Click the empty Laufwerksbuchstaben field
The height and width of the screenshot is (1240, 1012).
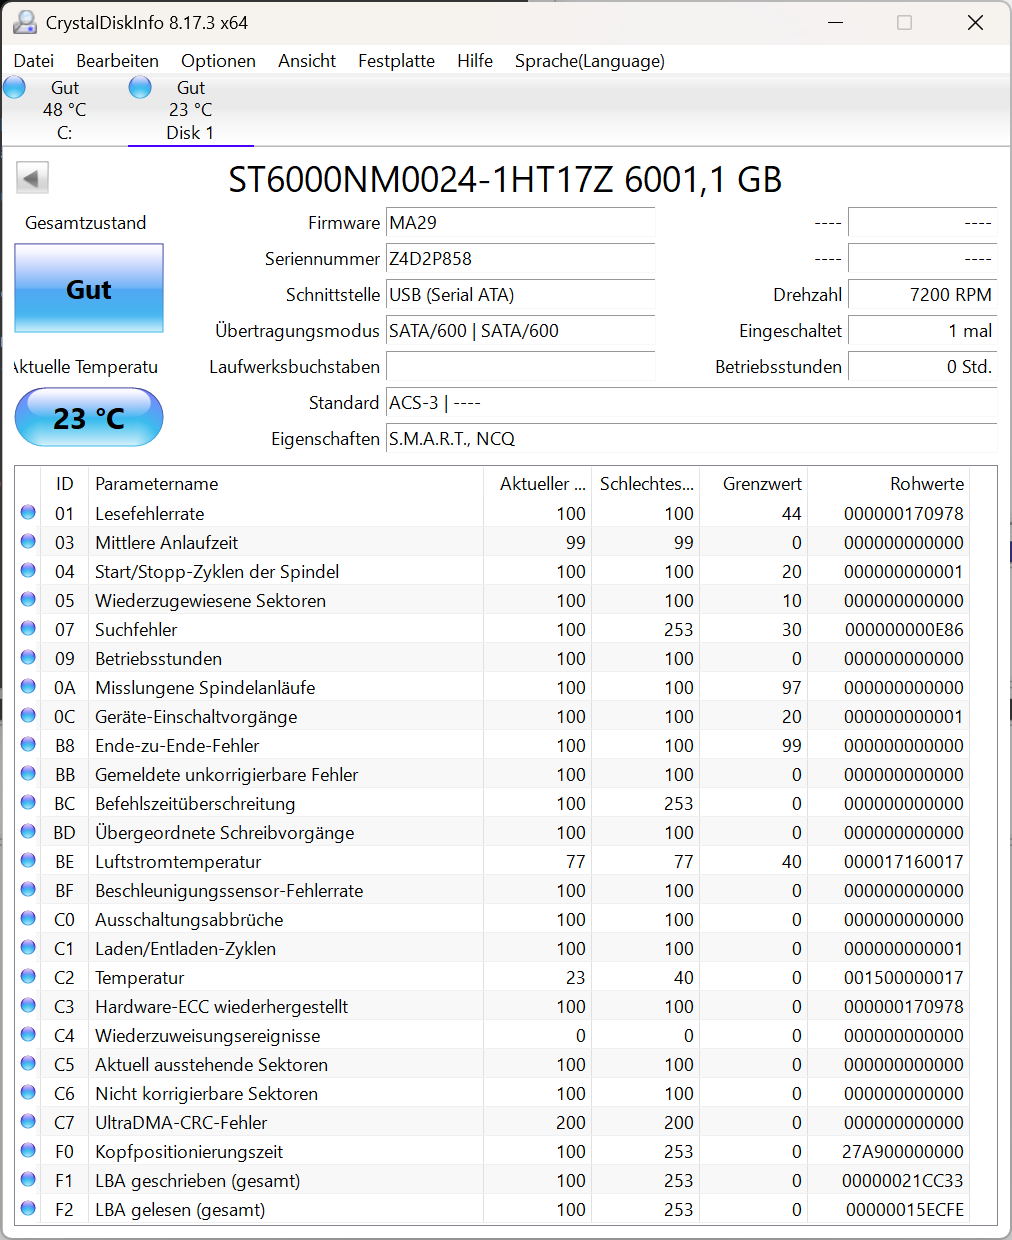coord(520,367)
